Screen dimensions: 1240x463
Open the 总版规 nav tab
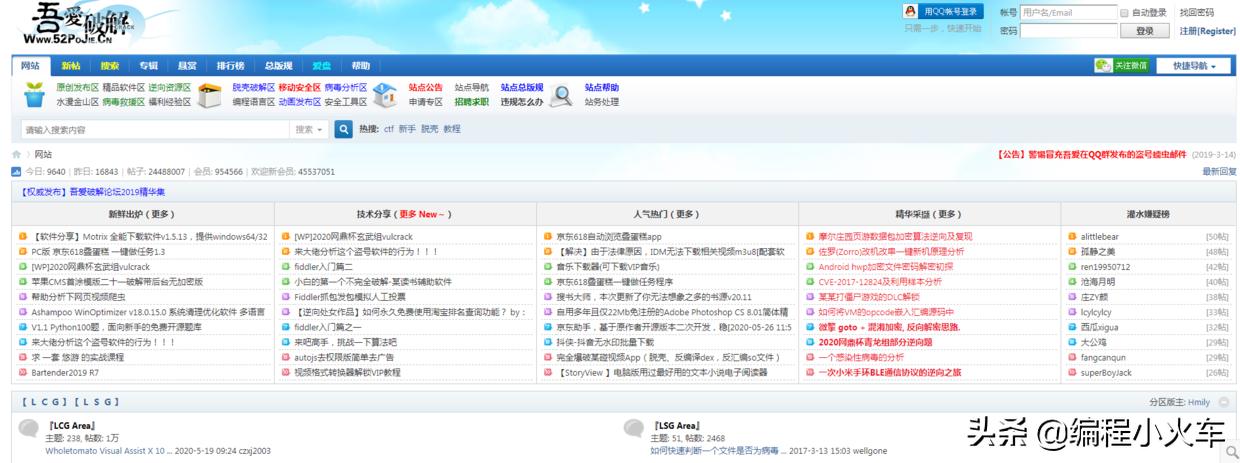click(x=279, y=66)
